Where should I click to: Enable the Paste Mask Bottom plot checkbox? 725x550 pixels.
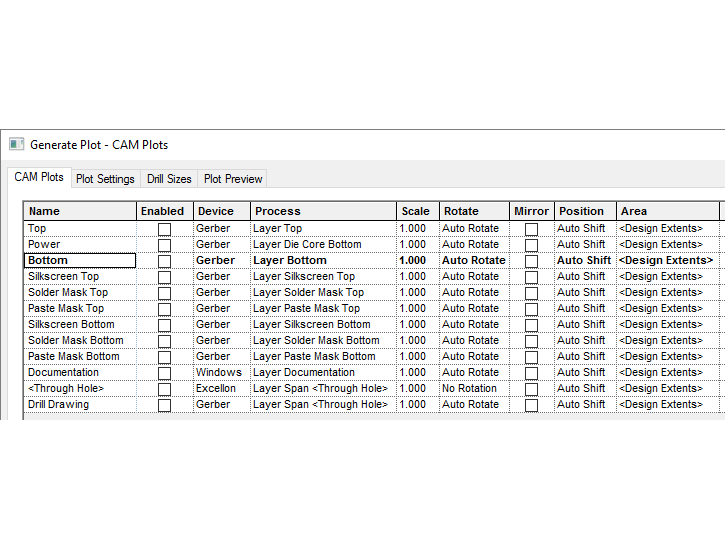164,357
